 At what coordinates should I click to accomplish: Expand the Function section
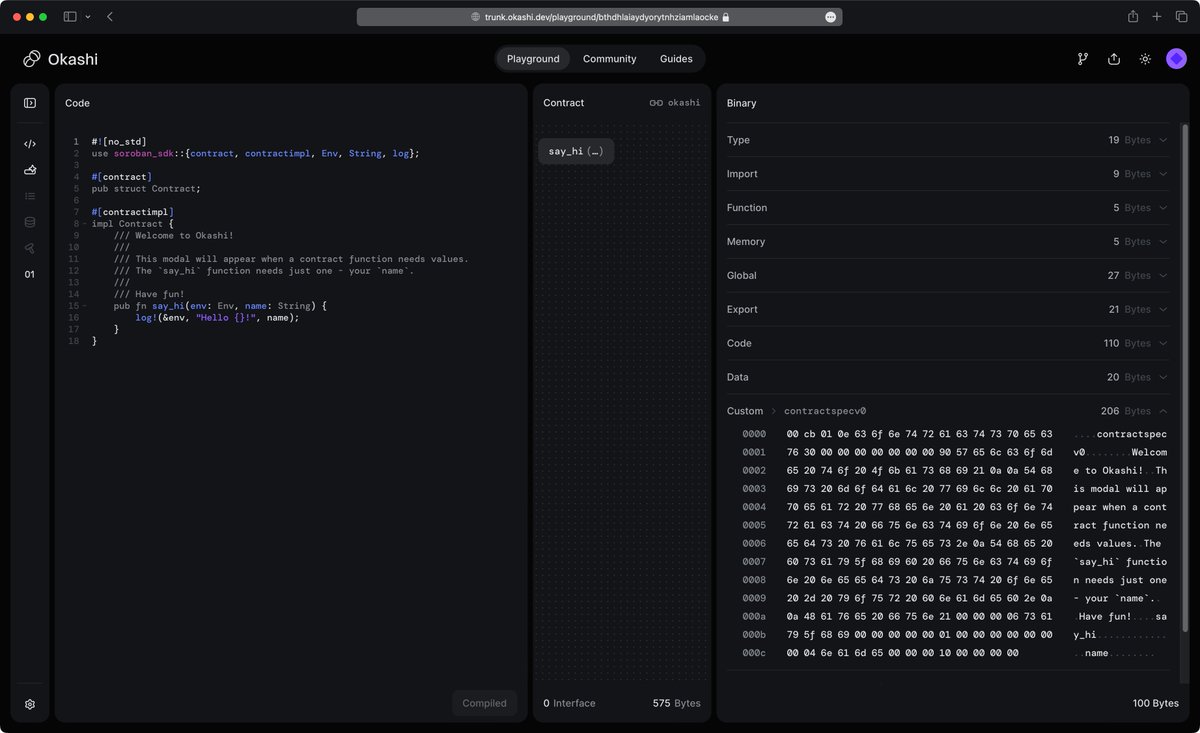click(x=947, y=208)
